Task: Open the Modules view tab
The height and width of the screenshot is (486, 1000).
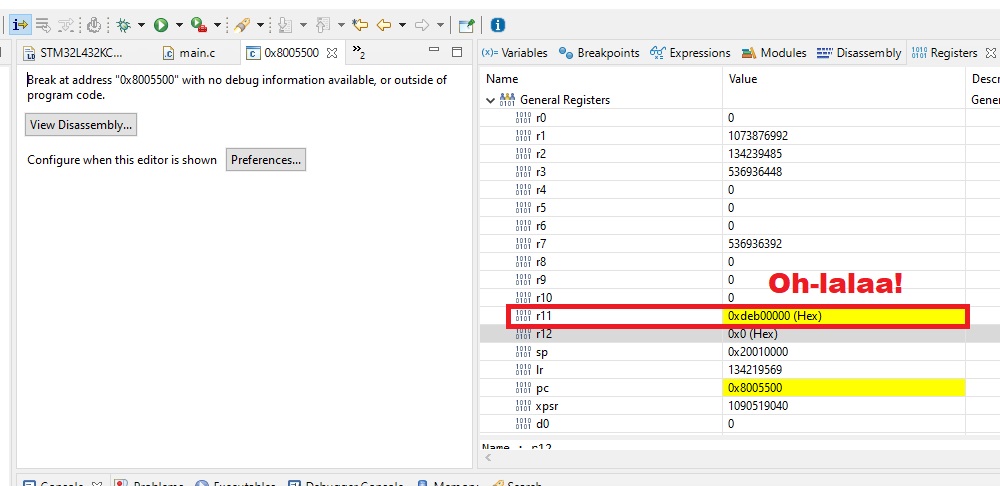Action: pyautogui.click(x=774, y=53)
